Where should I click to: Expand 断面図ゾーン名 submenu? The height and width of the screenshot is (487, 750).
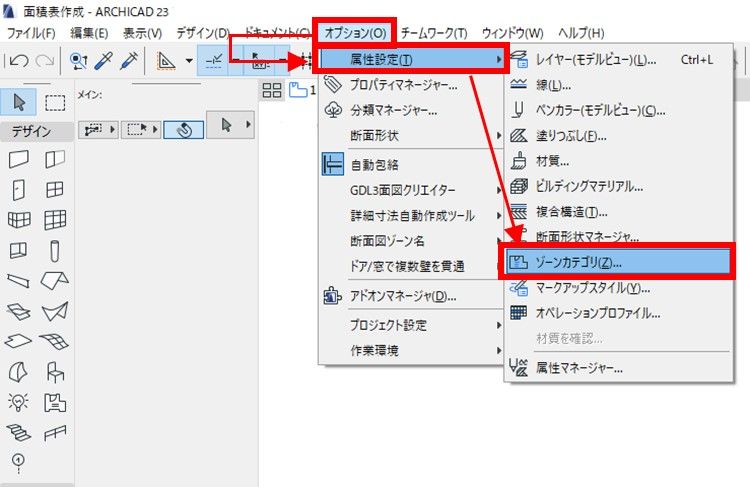[411, 241]
